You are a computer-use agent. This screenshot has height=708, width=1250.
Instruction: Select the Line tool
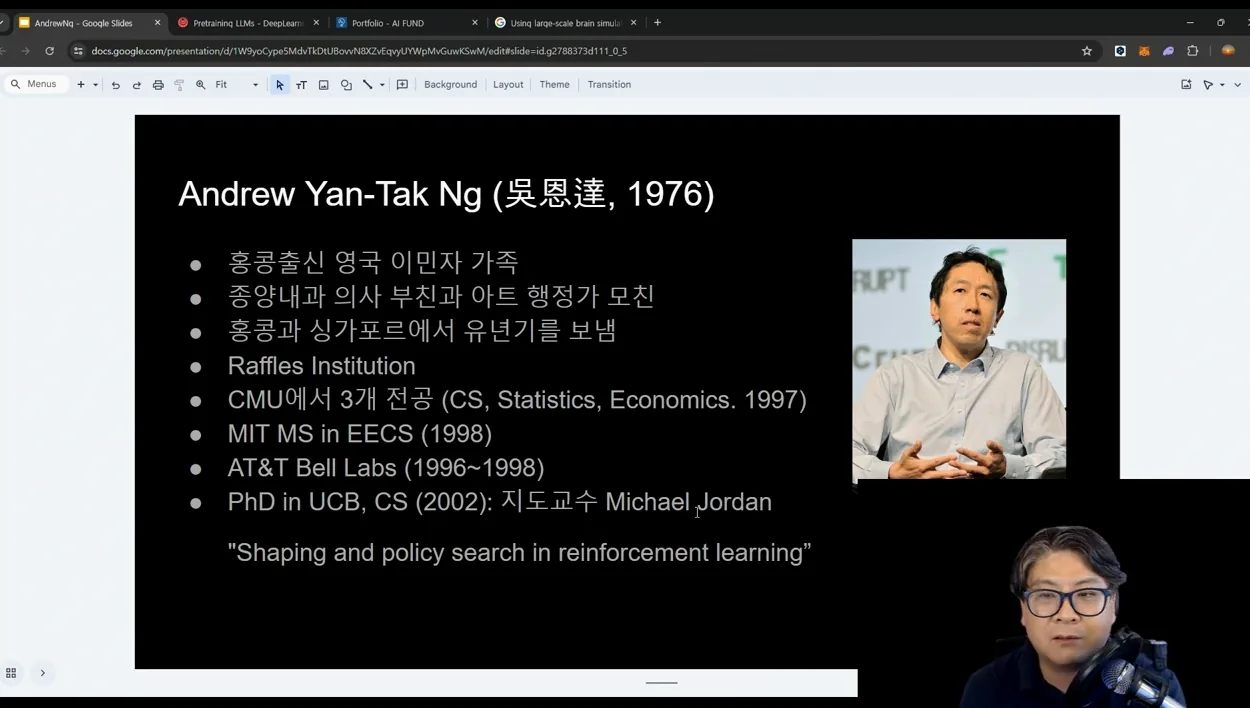(367, 85)
